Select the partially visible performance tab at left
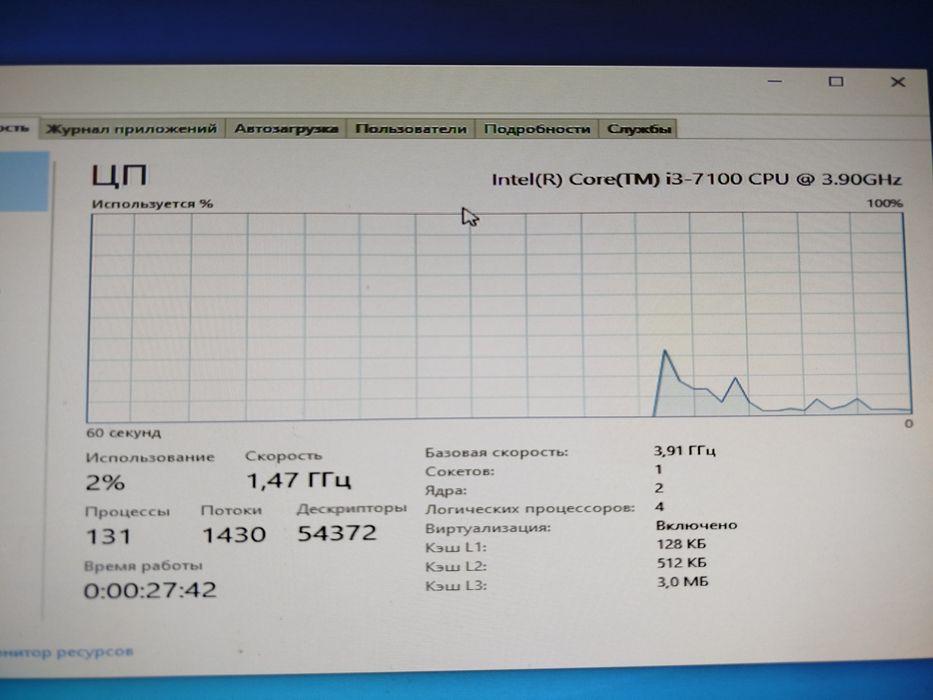The image size is (933, 700). [17, 127]
